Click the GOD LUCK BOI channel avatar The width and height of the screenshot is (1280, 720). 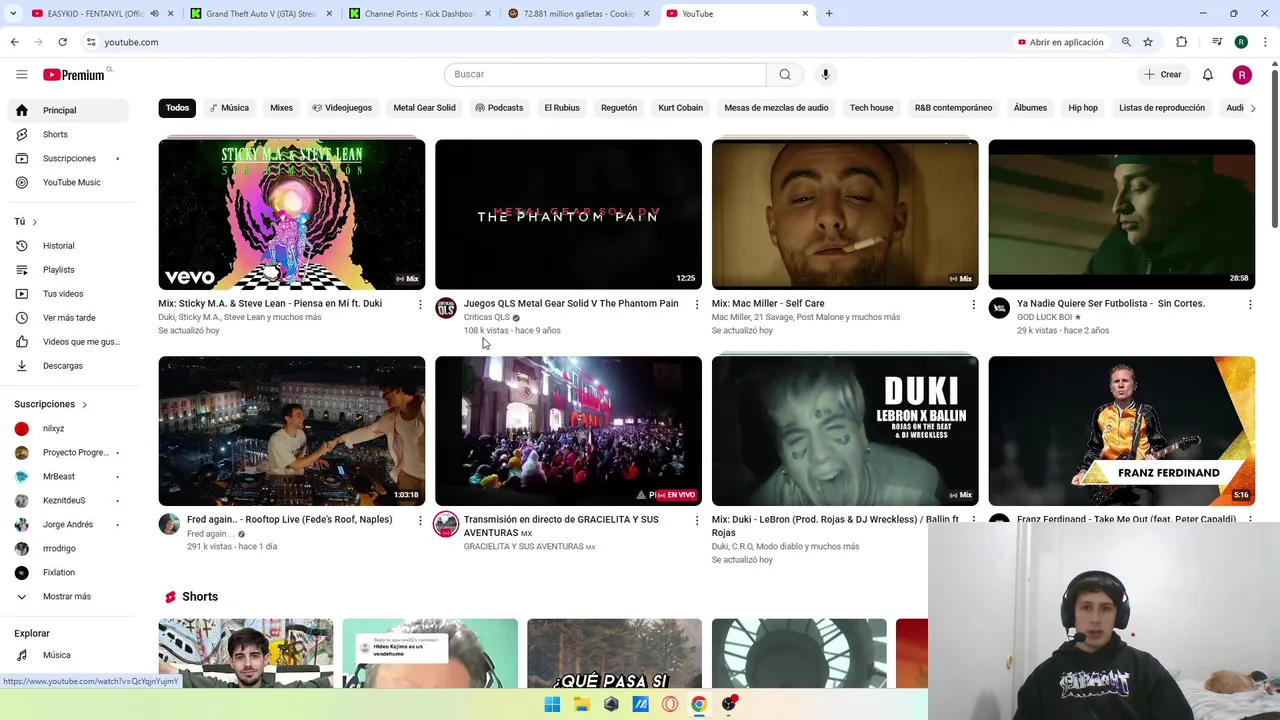tap(999, 308)
